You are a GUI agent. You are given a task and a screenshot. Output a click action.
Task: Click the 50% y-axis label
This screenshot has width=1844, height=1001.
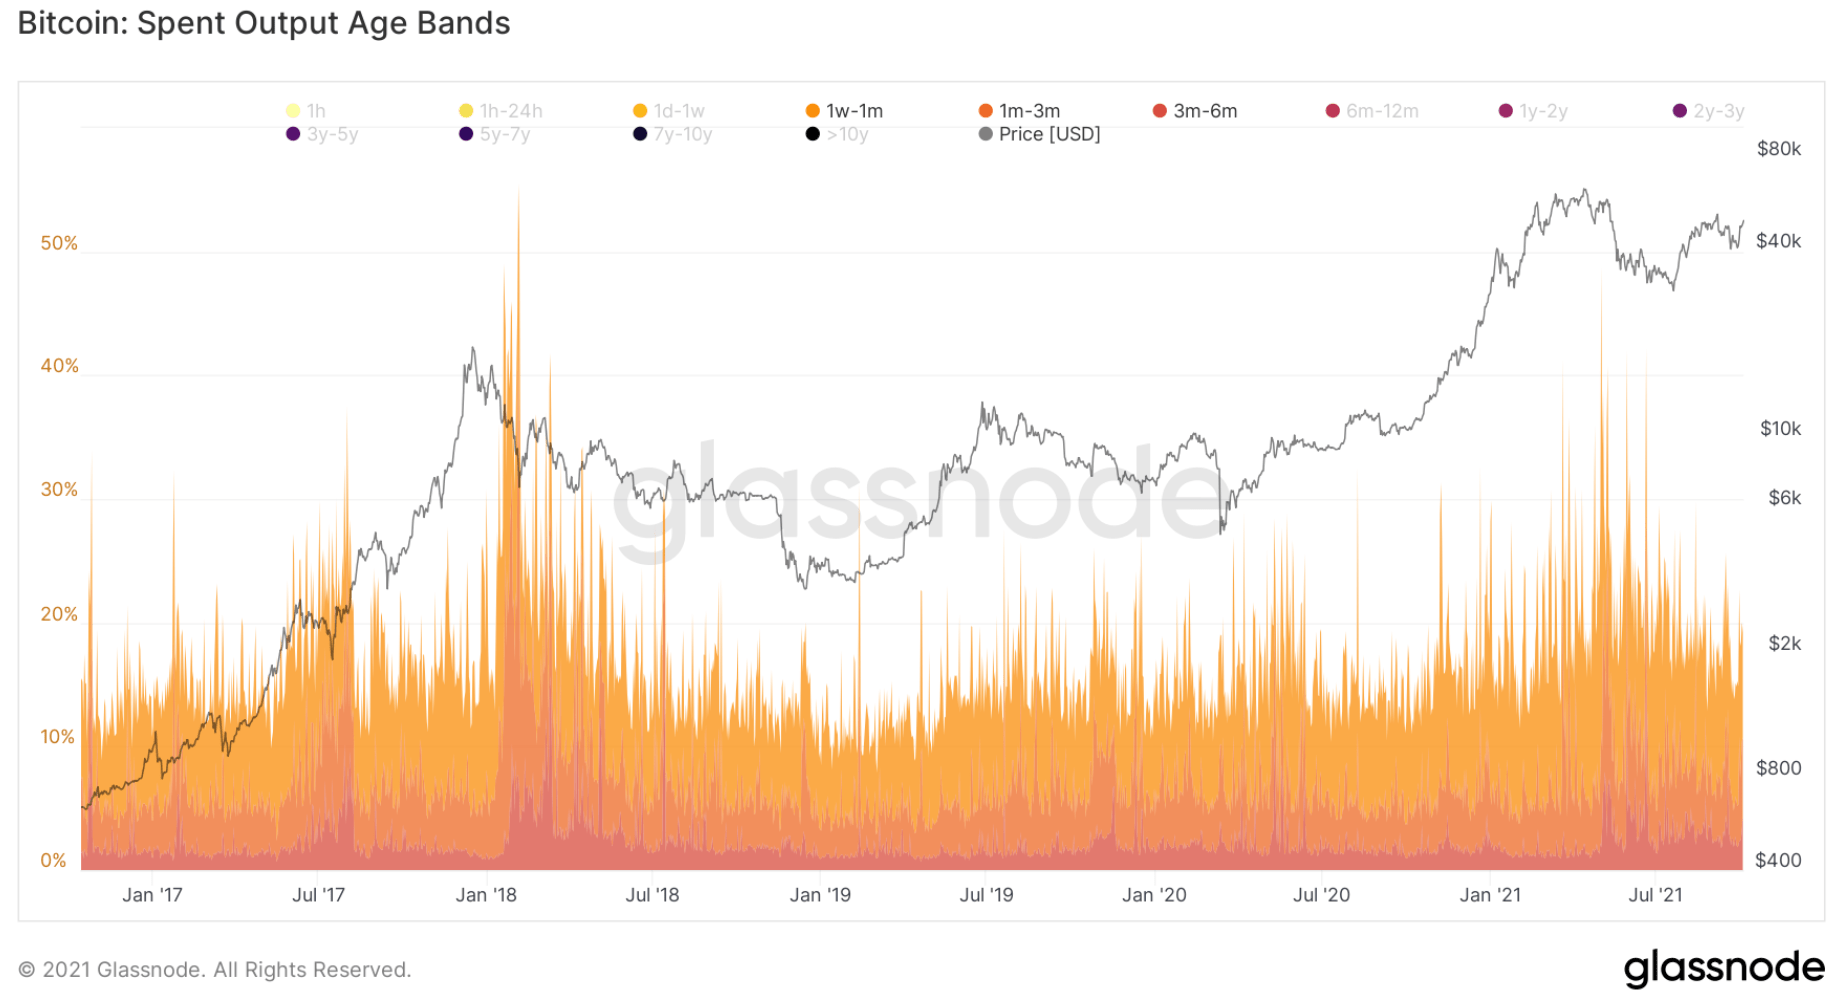pyautogui.click(x=59, y=243)
